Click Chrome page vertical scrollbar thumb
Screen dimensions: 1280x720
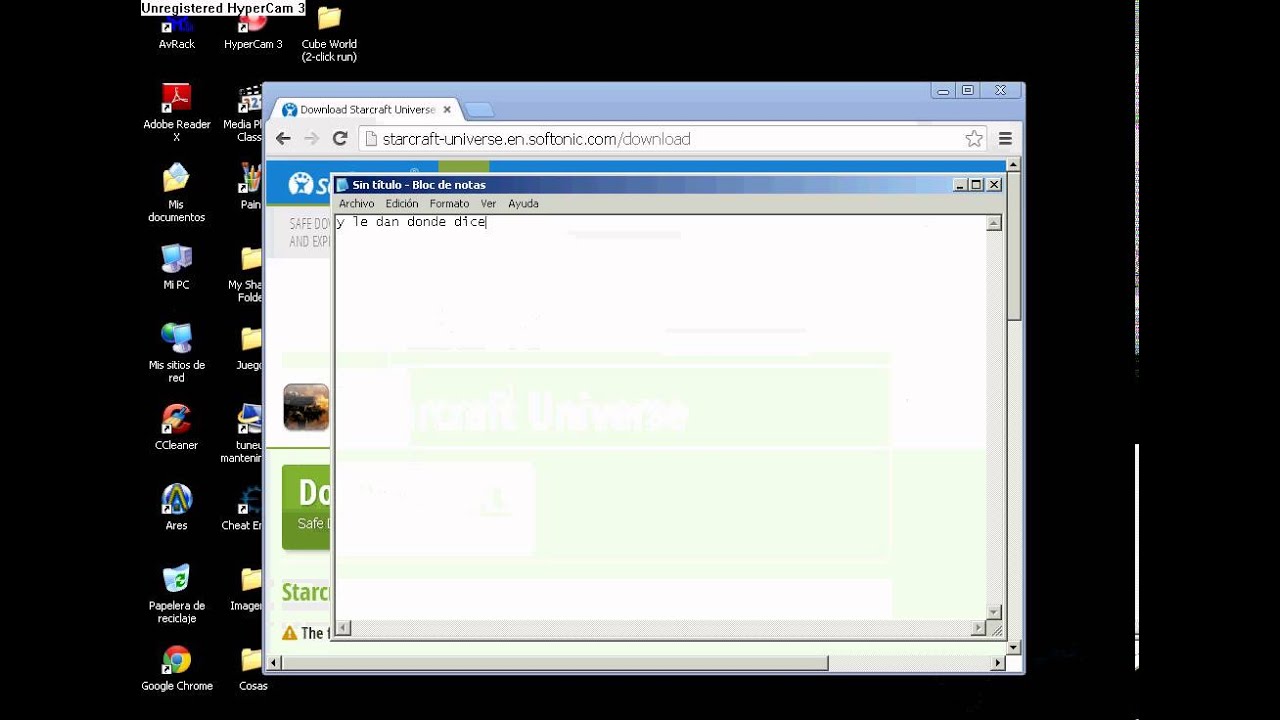1013,246
